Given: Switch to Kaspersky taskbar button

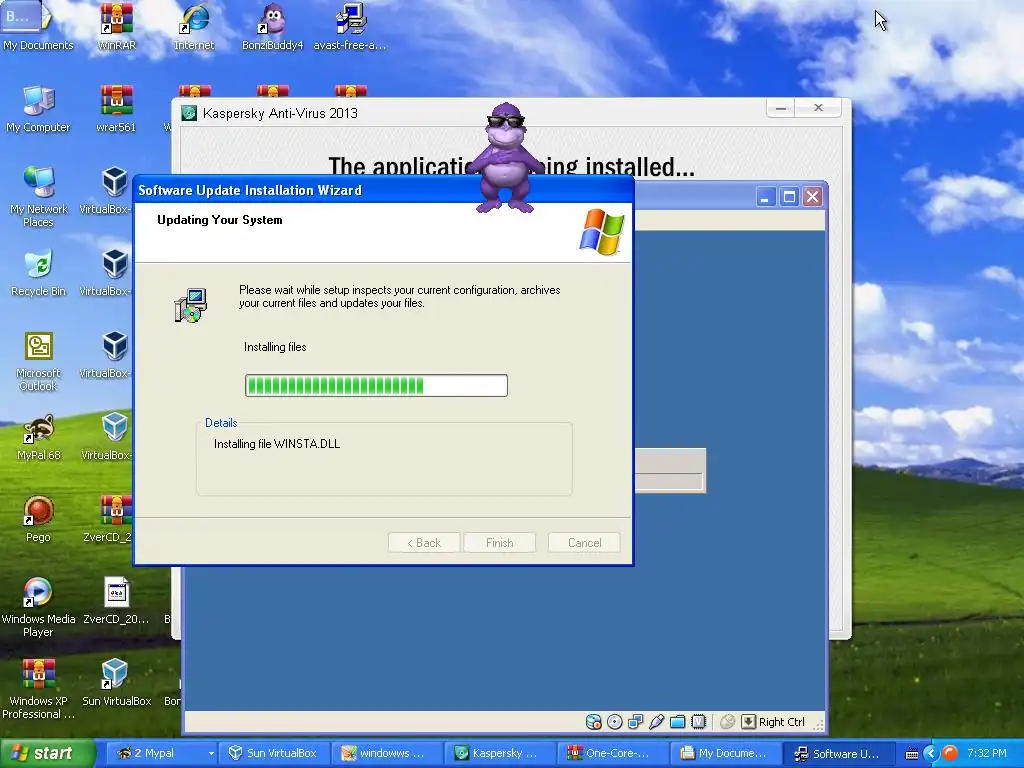Looking at the screenshot, I should click(x=500, y=753).
